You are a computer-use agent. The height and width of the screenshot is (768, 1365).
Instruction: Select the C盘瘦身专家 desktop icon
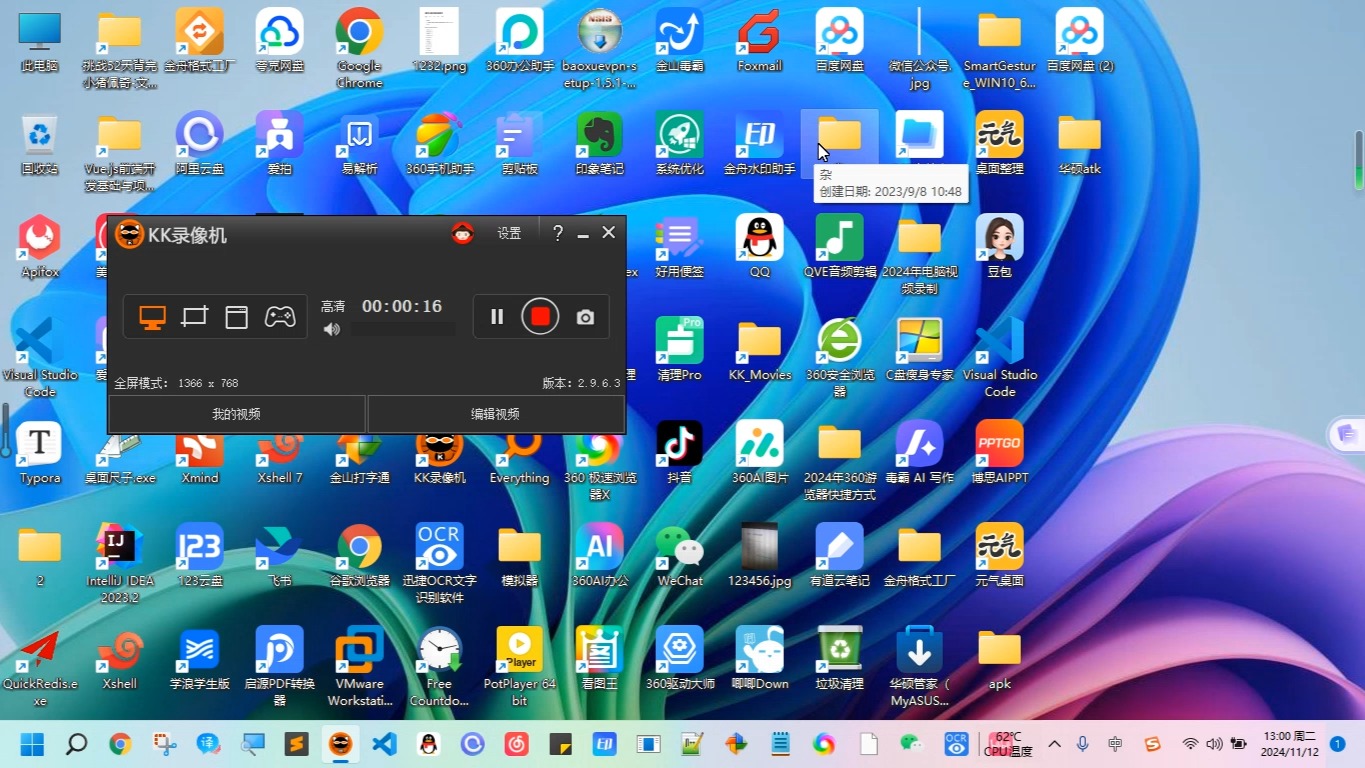(920, 350)
